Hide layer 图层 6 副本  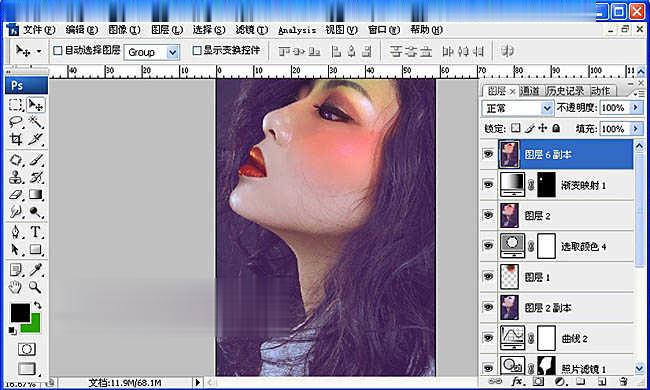(488, 154)
